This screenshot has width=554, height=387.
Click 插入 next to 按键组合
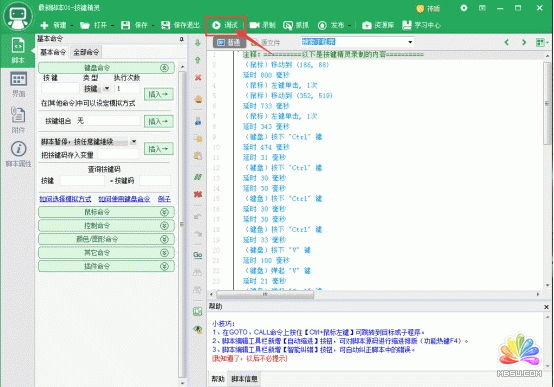point(159,121)
